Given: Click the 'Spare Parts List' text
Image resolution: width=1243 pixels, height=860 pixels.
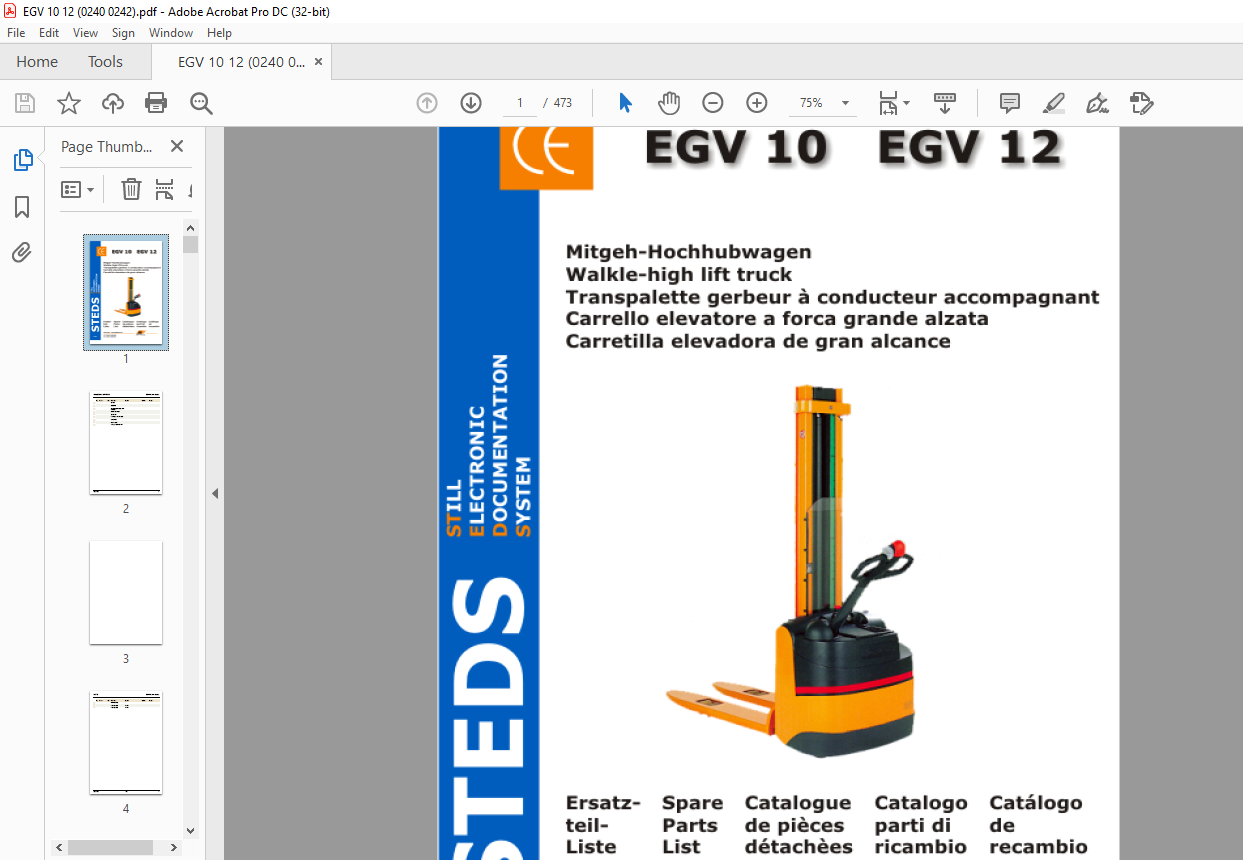Looking at the screenshot, I should (692, 825).
